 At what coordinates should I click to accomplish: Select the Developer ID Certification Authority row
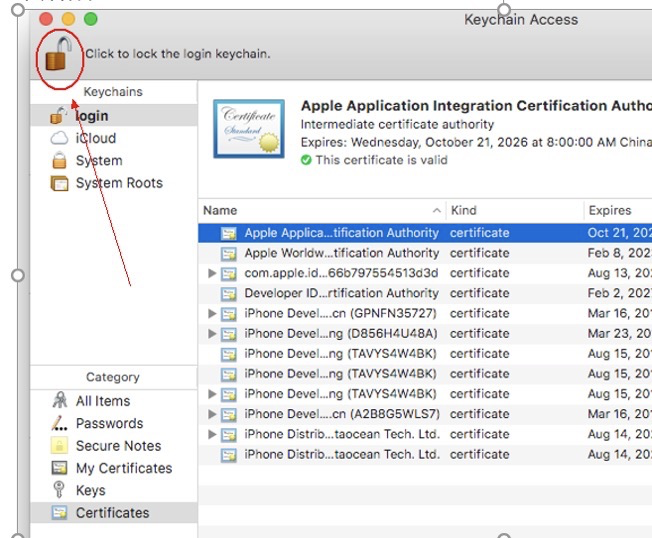pyautogui.click(x=341, y=293)
